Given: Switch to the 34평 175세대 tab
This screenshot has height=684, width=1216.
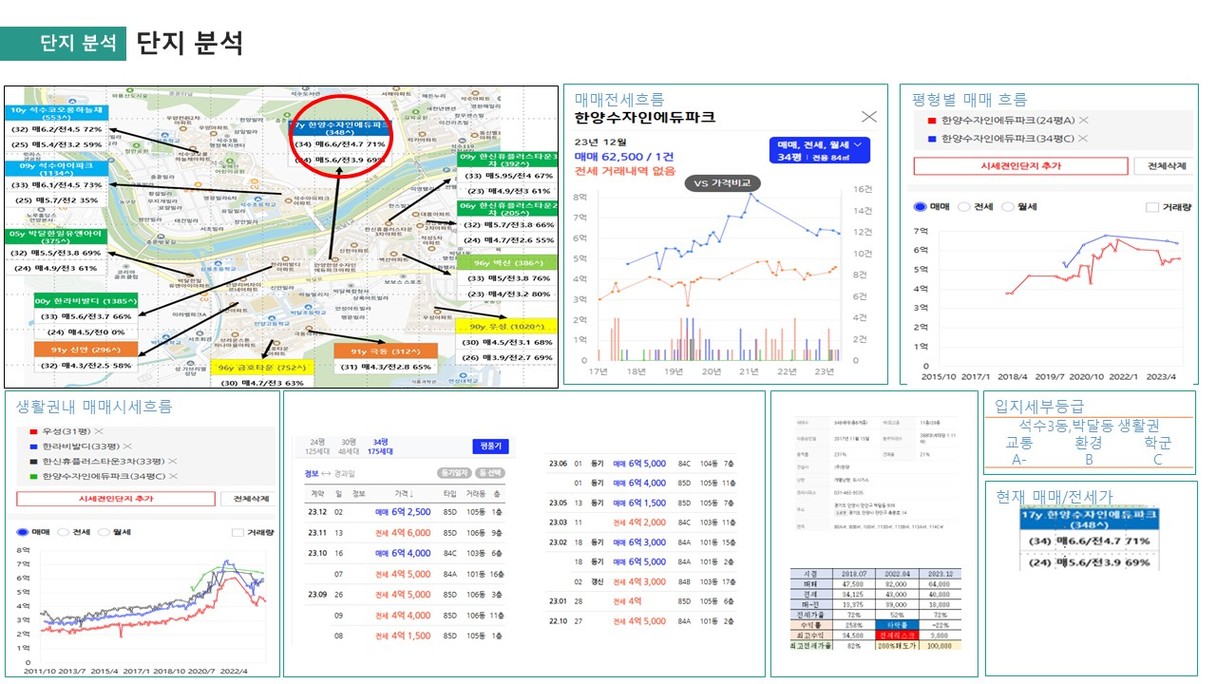Looking at the screenshot, I should tap(381, 446).
